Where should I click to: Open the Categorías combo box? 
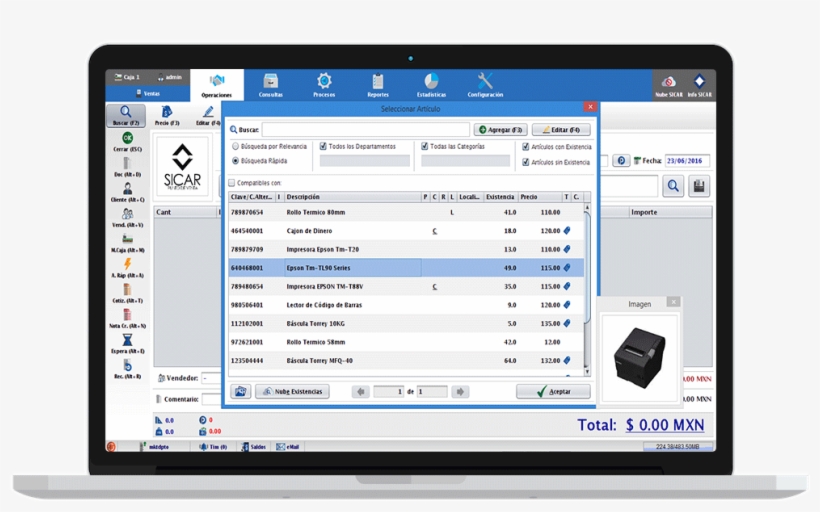tap(465, 160)
